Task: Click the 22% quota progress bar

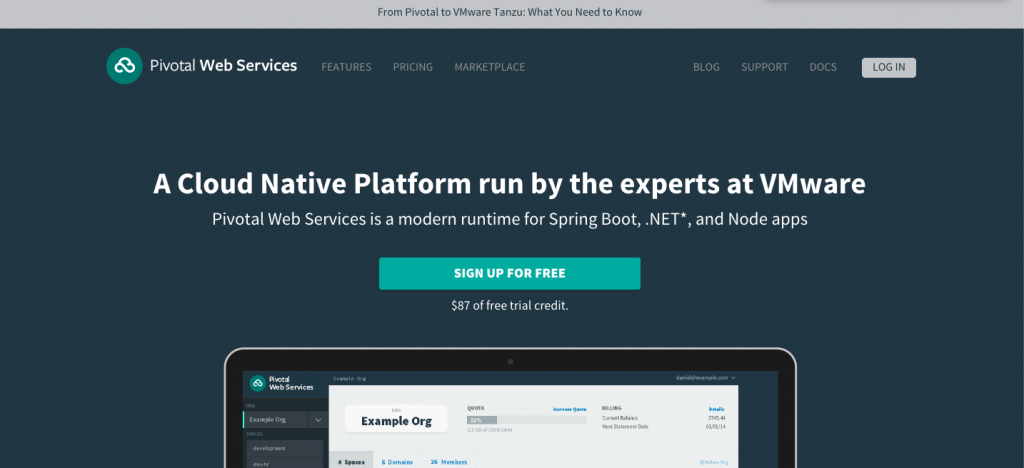Action: click(x=526, y=420)
